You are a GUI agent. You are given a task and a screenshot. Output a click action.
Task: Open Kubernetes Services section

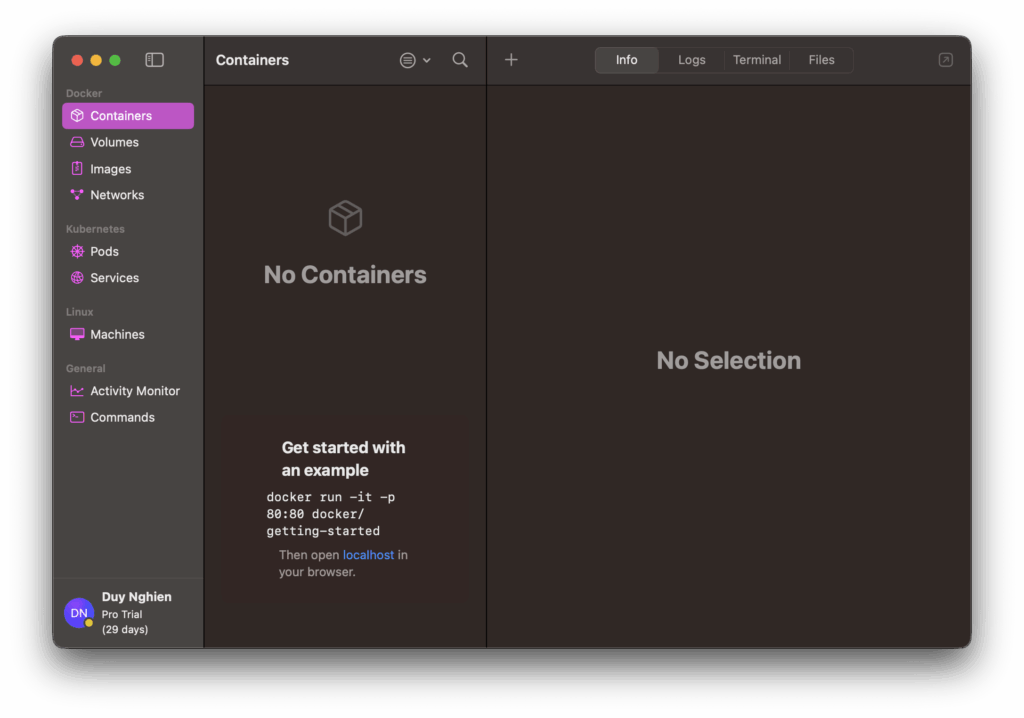click(114, 278)
